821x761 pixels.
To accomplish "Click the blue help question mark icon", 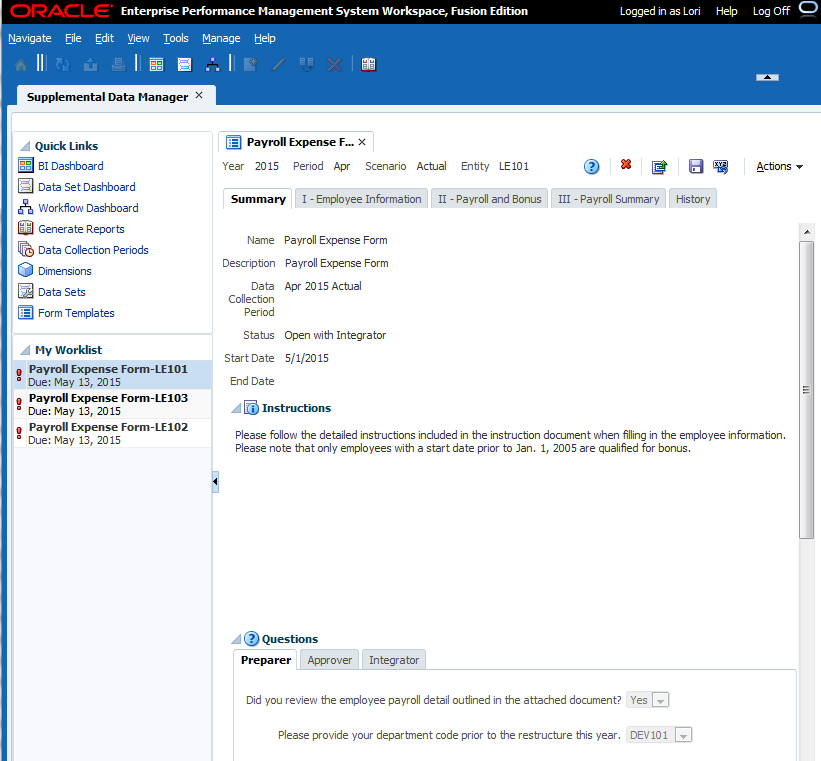I will (x=591, y=167).
